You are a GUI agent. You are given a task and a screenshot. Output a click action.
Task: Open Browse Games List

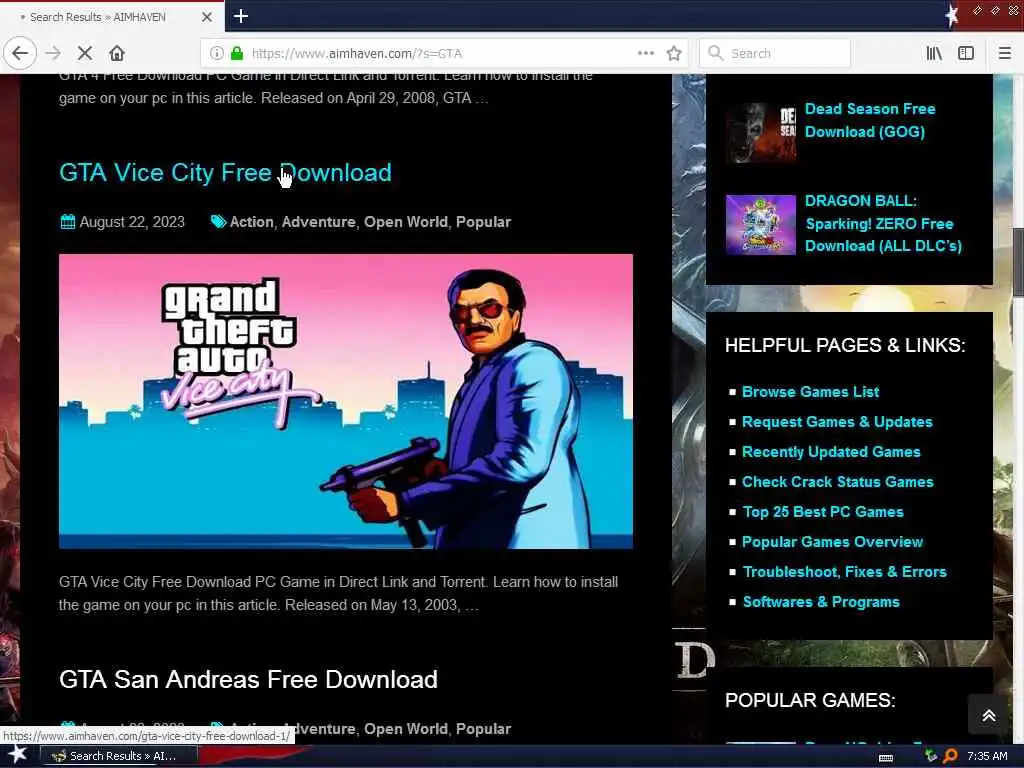tap(810, 392)
